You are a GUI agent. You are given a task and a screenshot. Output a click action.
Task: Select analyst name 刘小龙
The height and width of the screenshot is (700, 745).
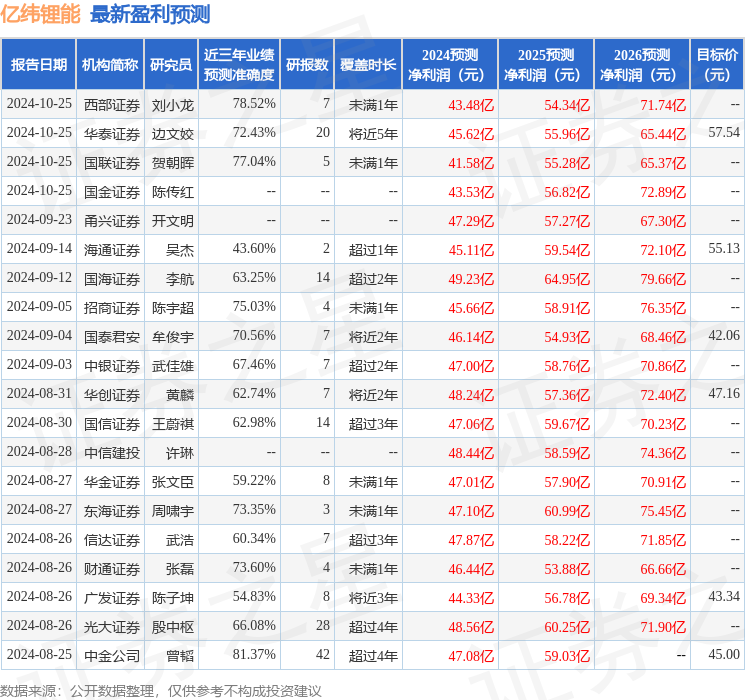point(173,105)
